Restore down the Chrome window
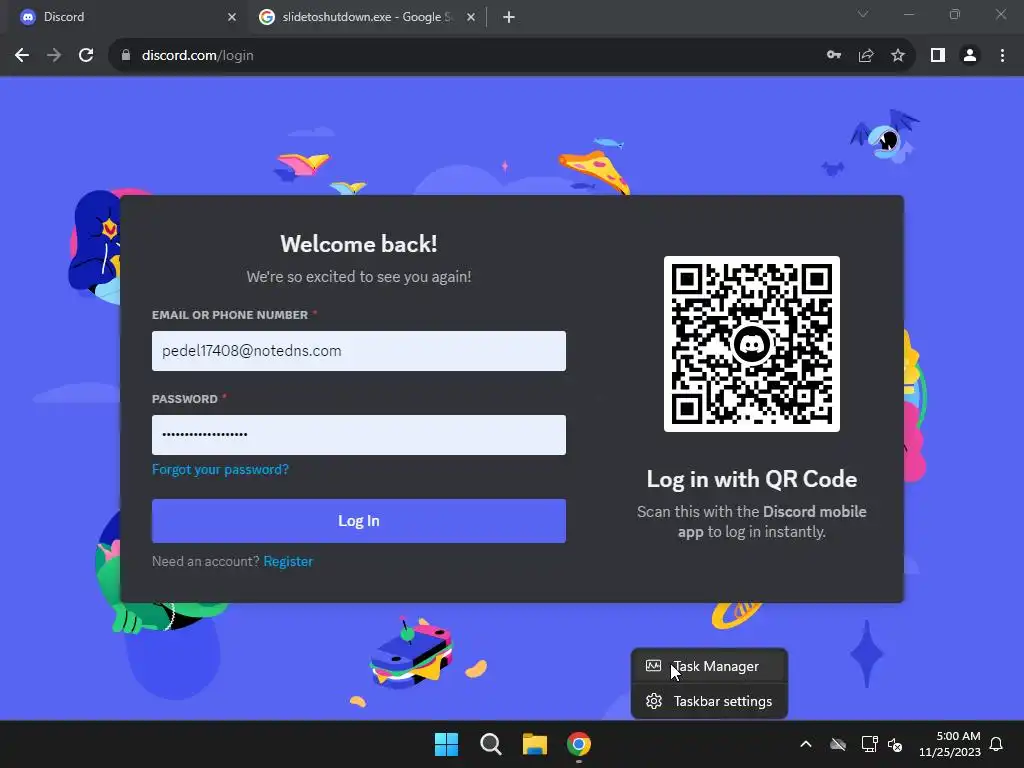Viewport: 1024px width, 768px height. click(955, 14)
